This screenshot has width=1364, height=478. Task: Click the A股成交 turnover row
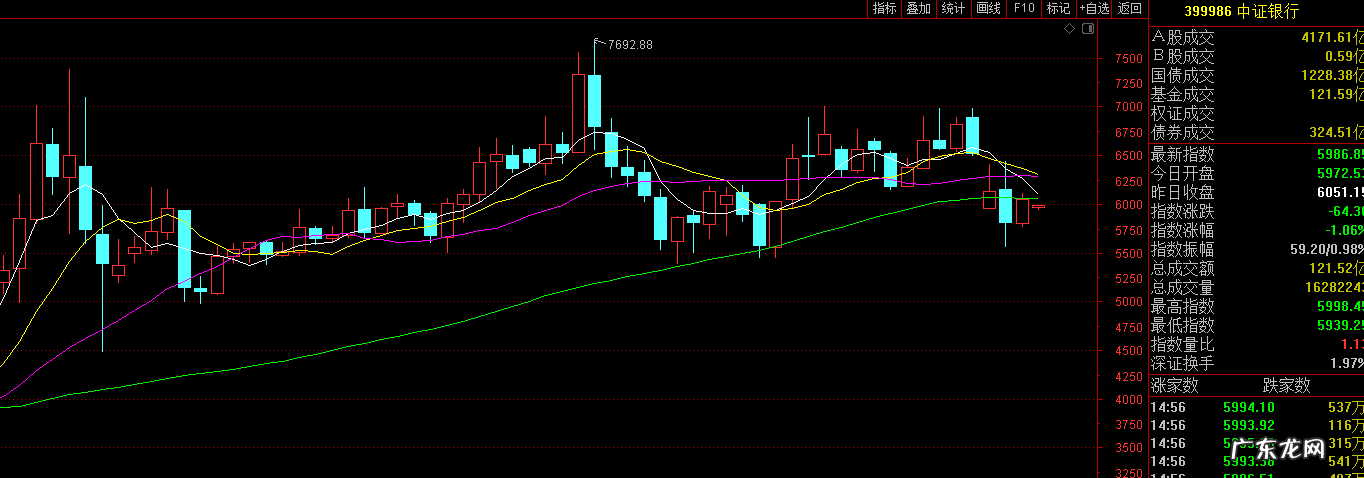[1256, 38]
